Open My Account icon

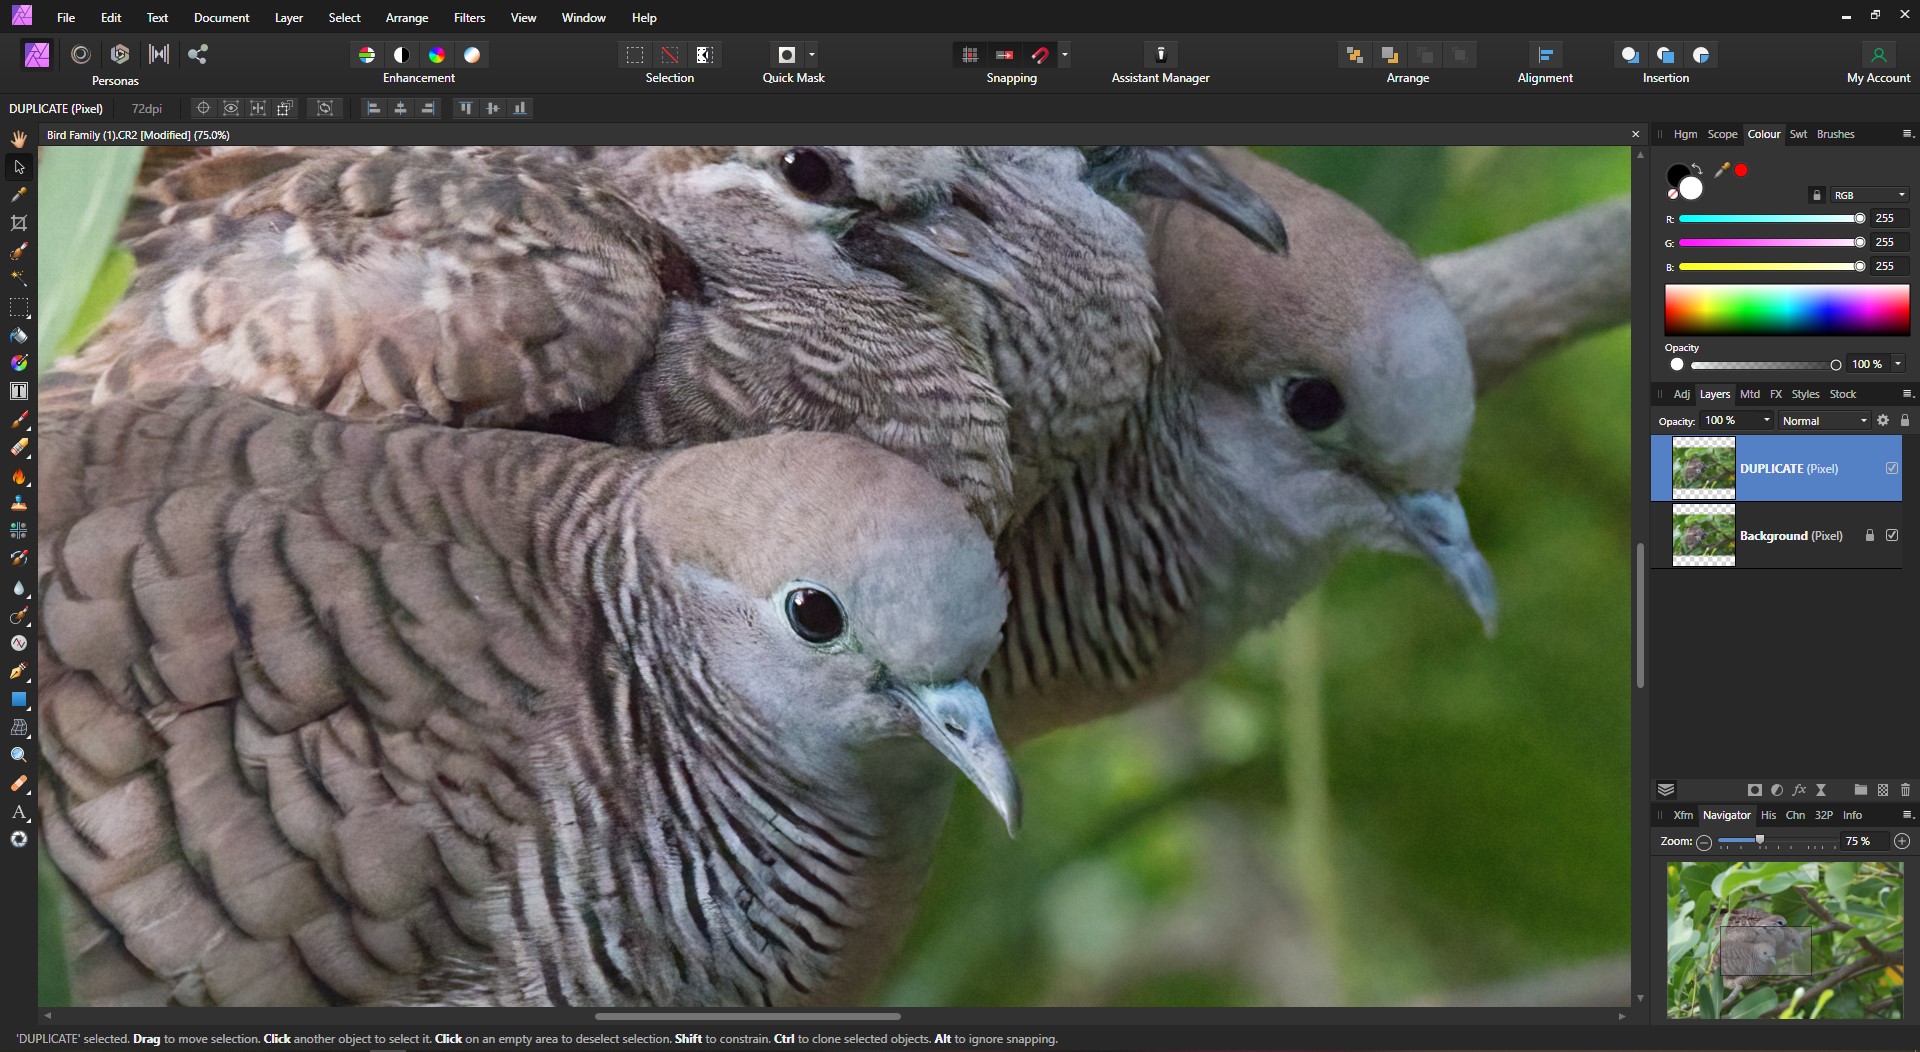pyautogui.click(x=1878, y=55)
